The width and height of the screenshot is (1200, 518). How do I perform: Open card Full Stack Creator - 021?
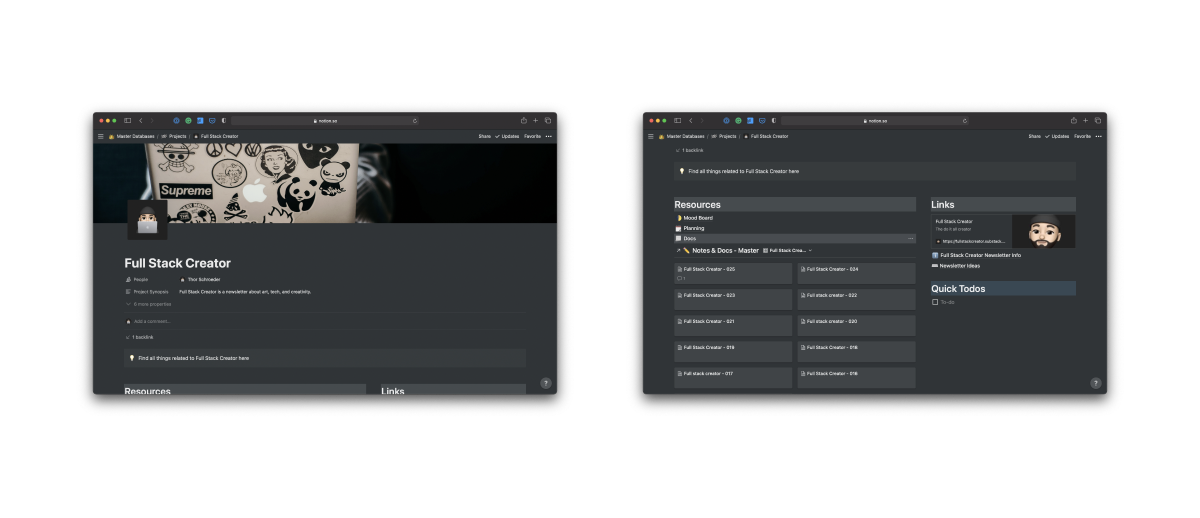coord(734,325)
